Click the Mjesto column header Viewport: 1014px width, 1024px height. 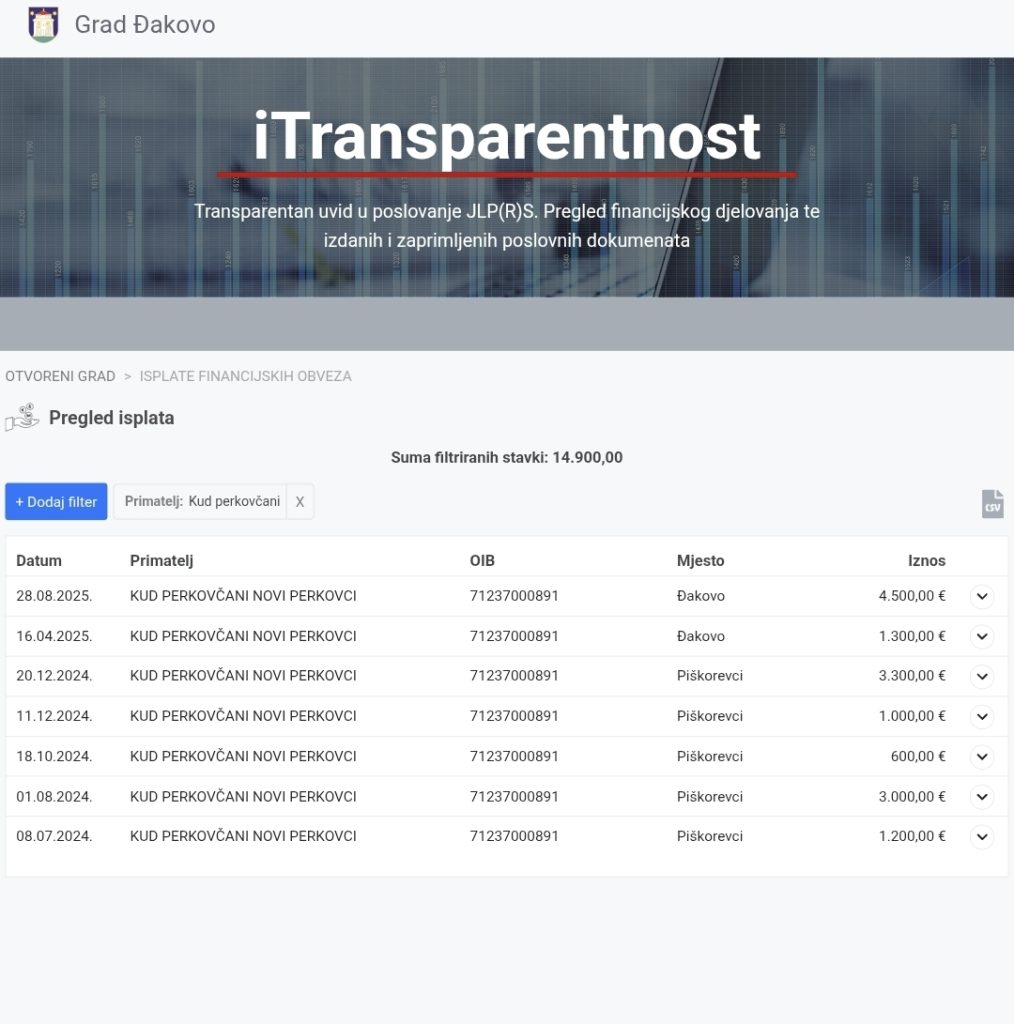click(701, 560)
